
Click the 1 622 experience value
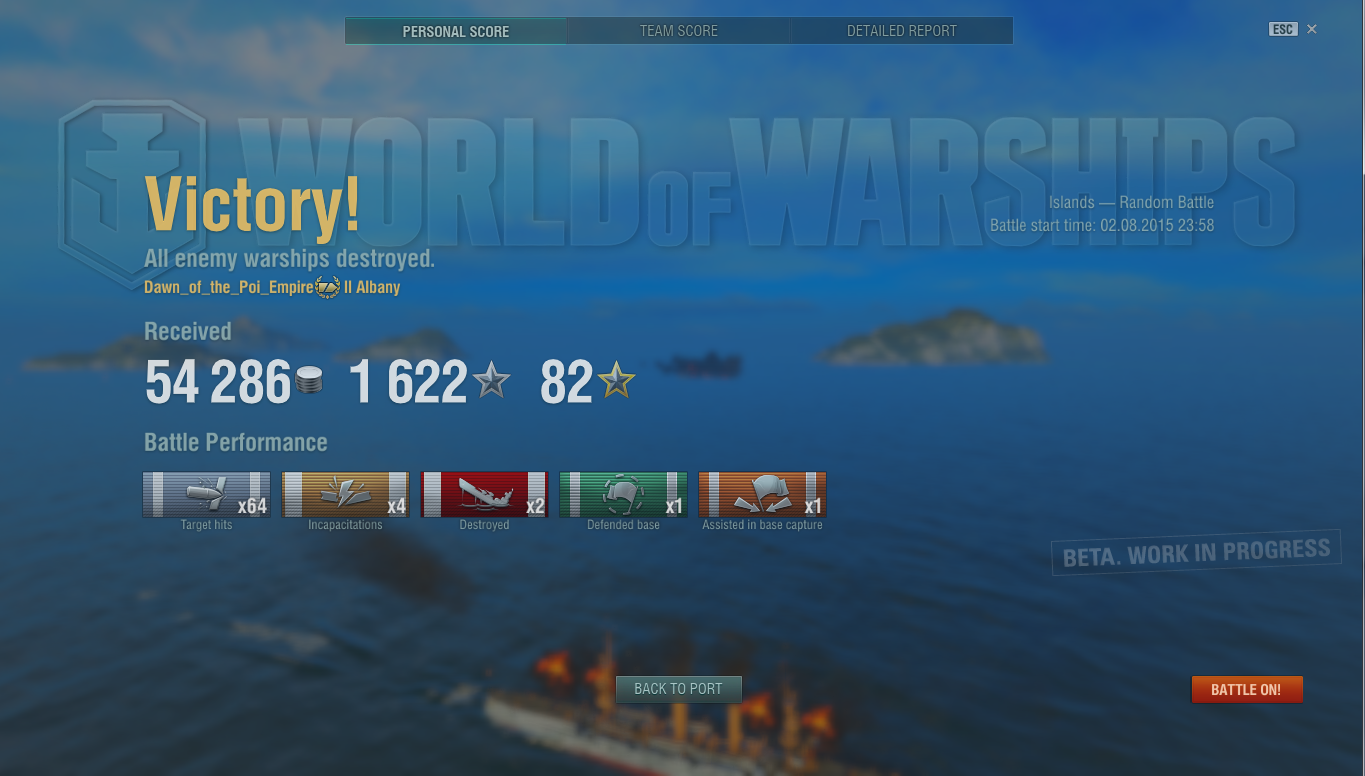[408, 382]
